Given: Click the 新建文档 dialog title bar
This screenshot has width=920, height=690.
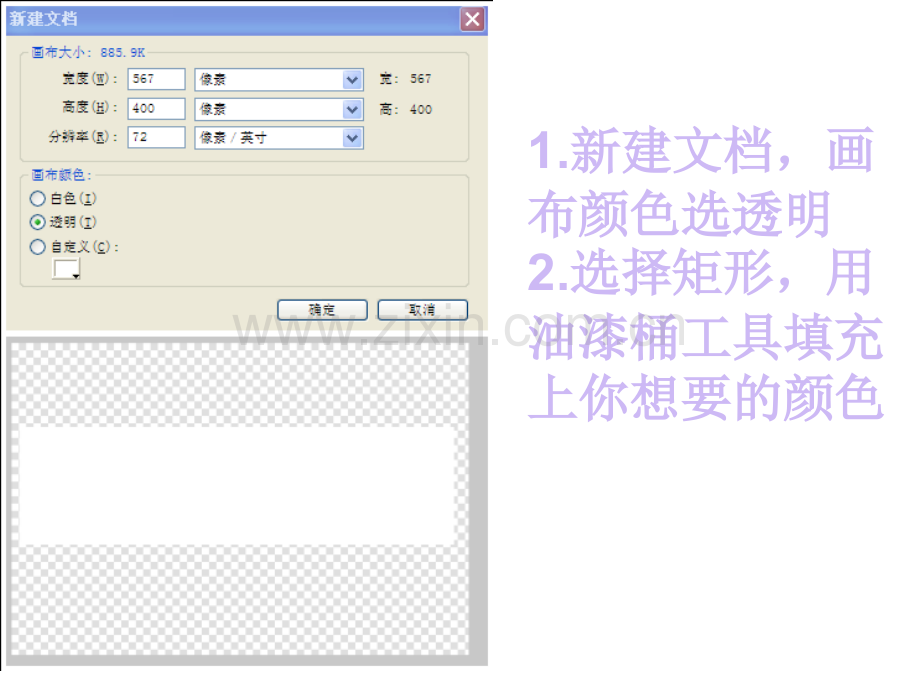Looking at the screenshot, I should [x=200, y=19].
